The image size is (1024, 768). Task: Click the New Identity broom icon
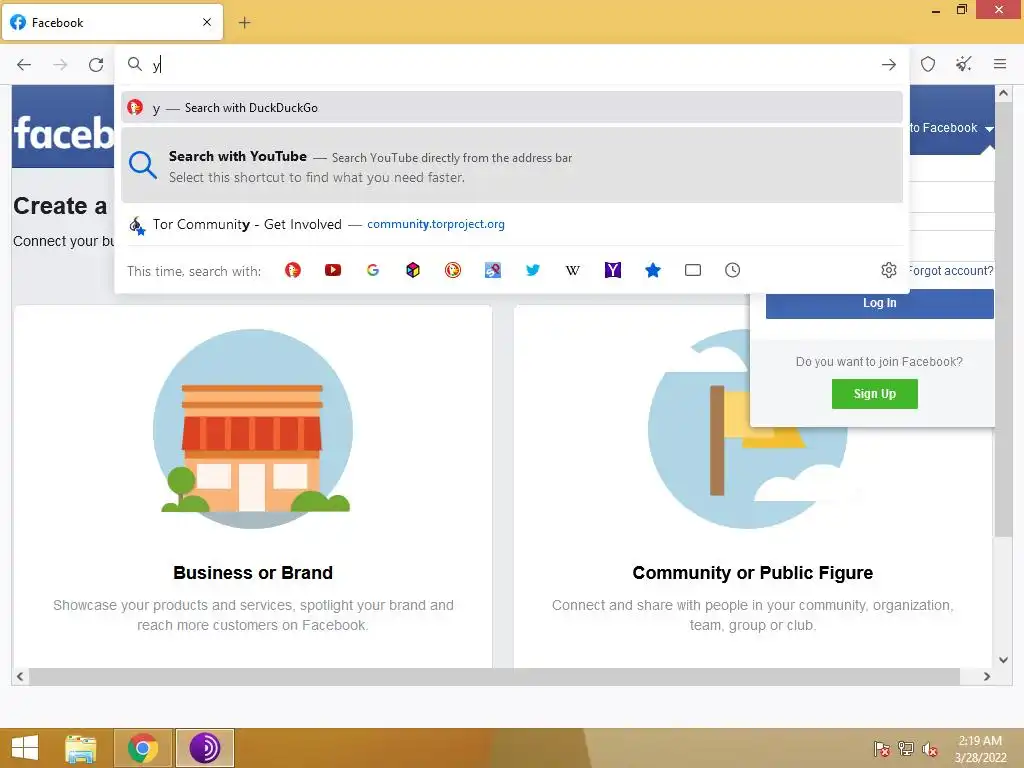pyautogui.click(x=963, y=64)
